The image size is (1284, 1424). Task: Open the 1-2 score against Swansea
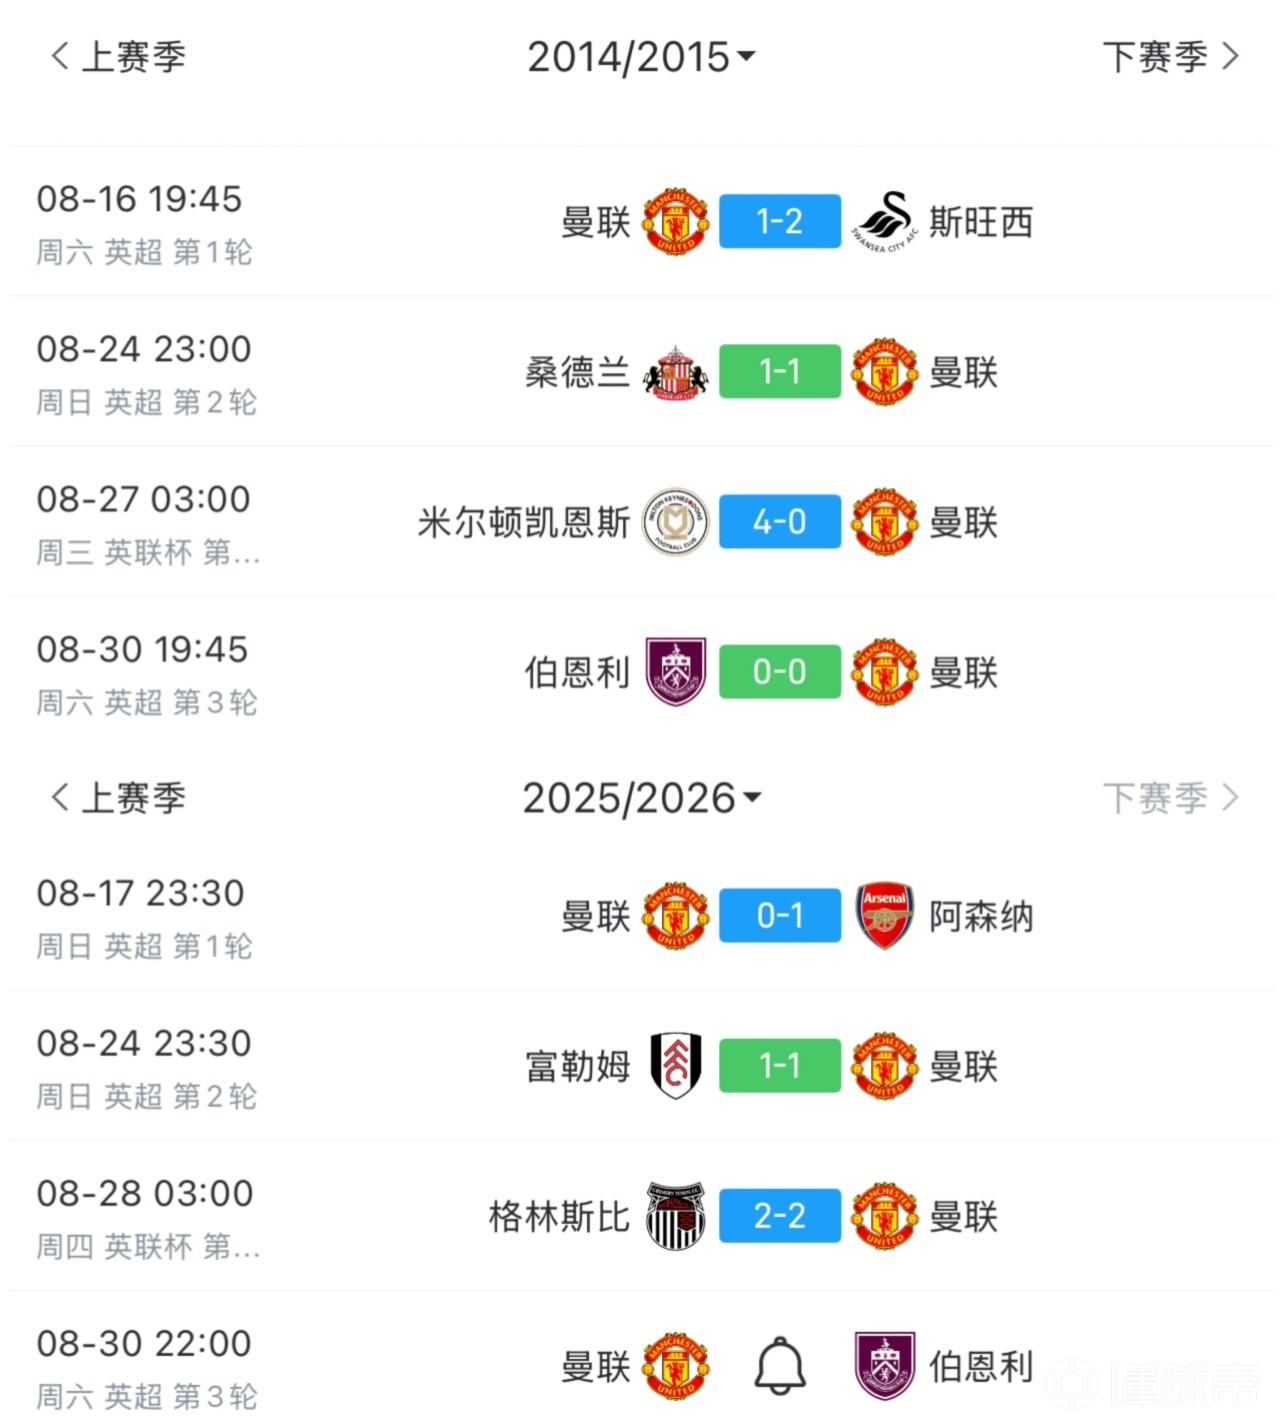(780, 221)
